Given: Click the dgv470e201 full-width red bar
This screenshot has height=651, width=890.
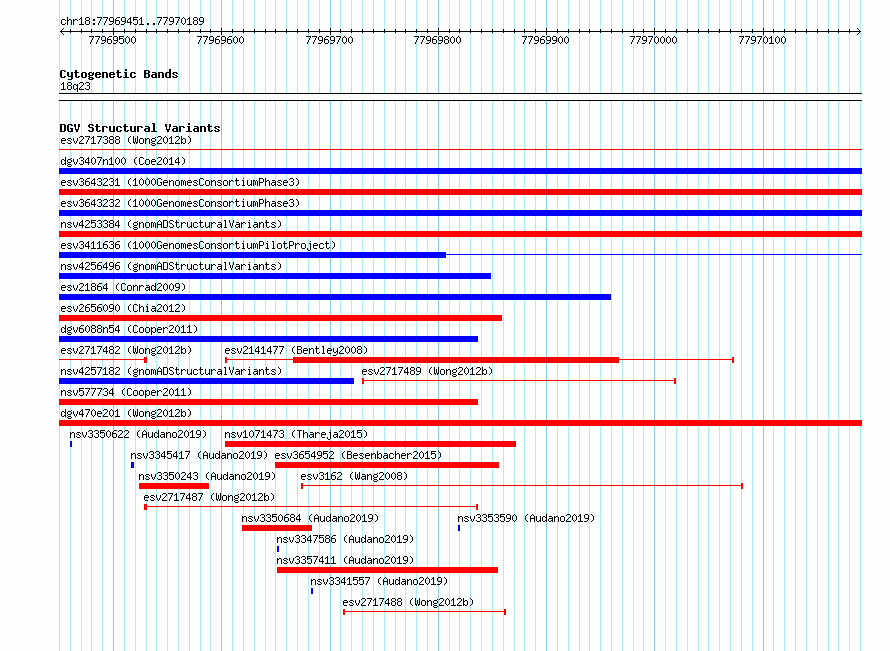Looking at the screenshot, I should click(x=460, y=423).
